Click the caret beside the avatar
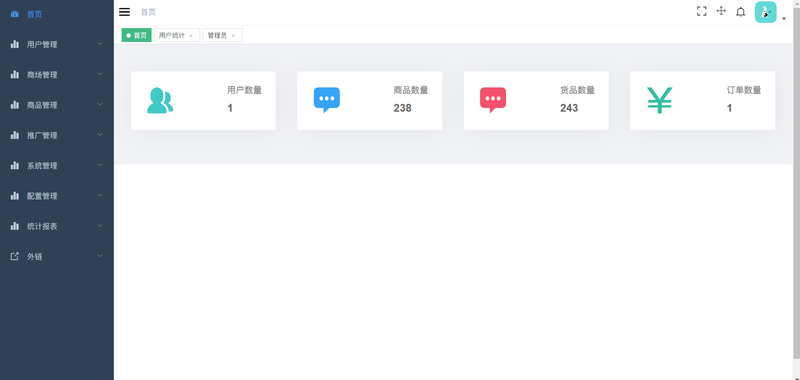800x380 pixels. (784, 18)
